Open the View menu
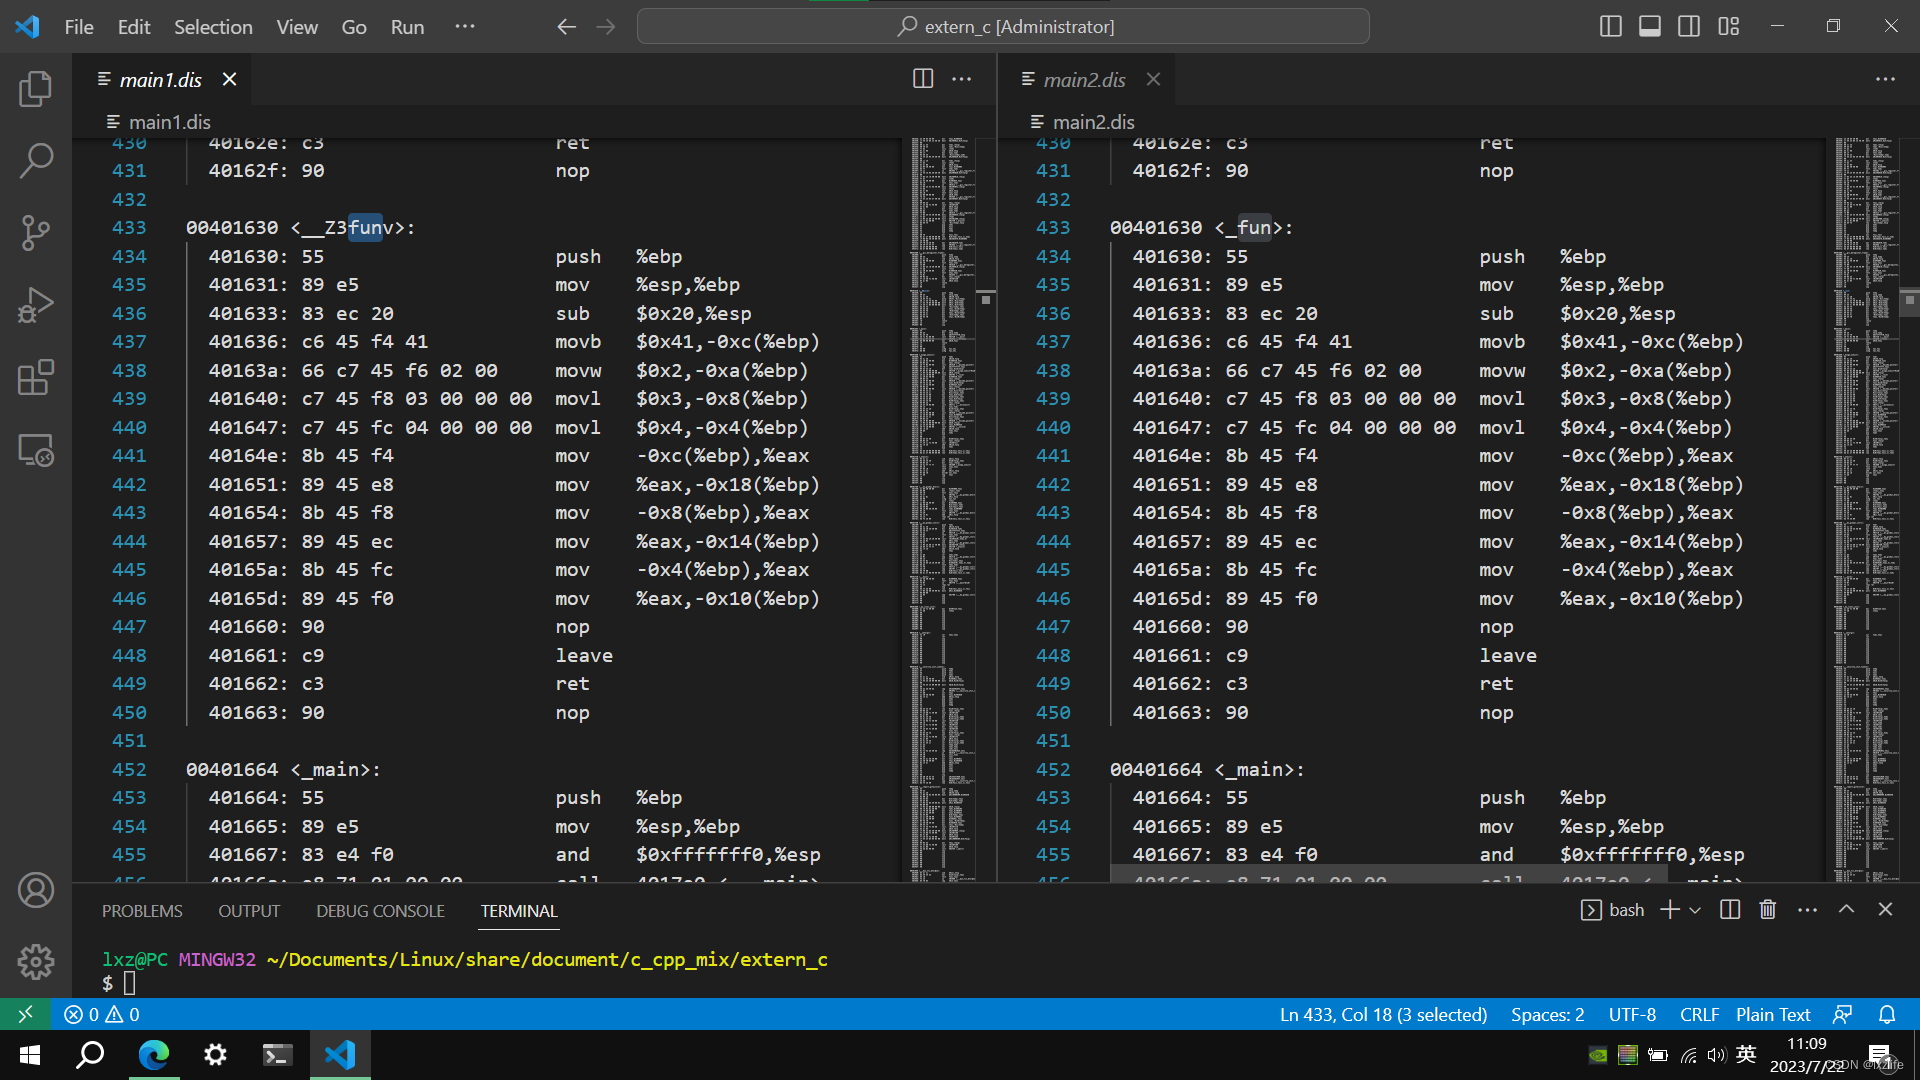The image size is (1920, 1080). coord(296,27)
